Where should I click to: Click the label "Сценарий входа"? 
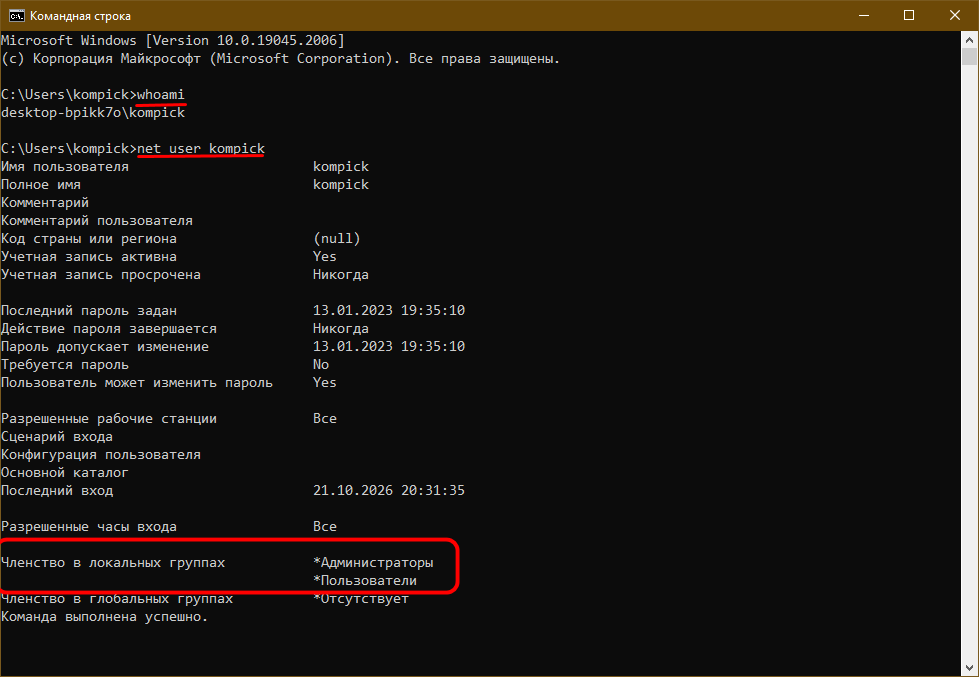(57, 437)
